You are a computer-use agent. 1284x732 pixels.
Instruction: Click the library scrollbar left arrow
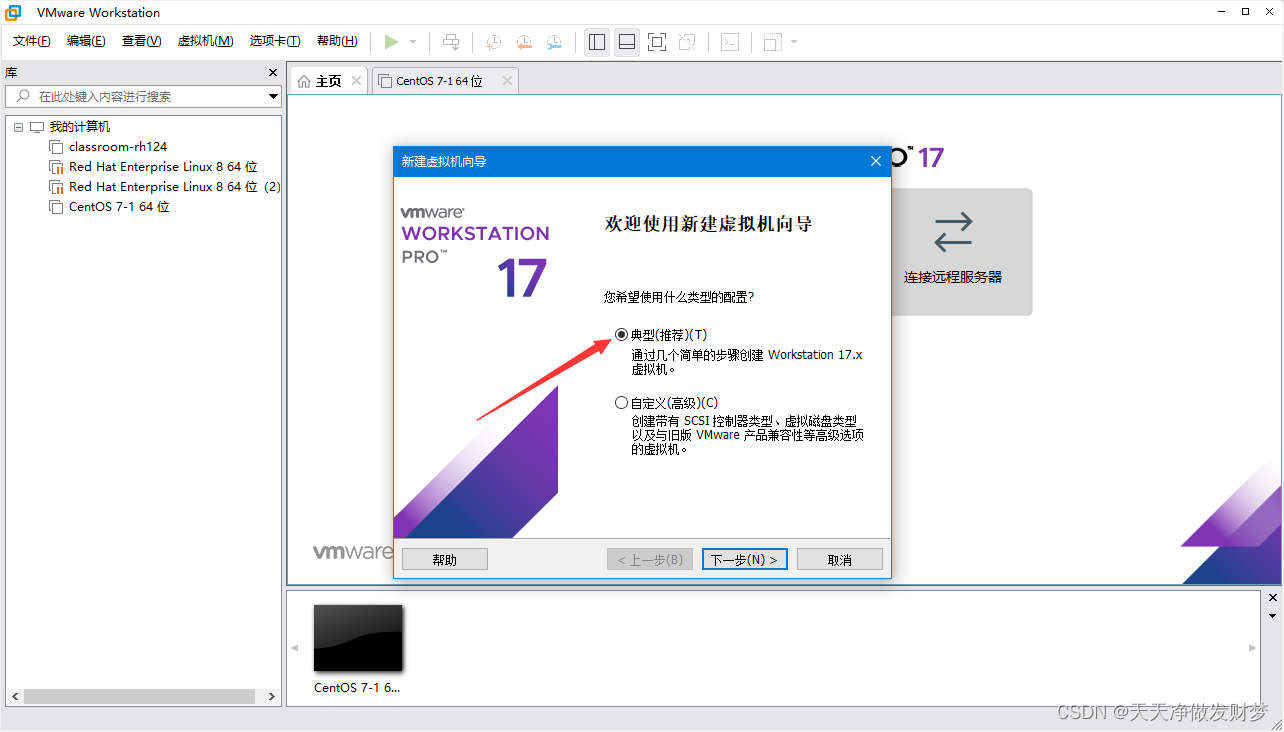pyautogui.click(x=14, y=696)
